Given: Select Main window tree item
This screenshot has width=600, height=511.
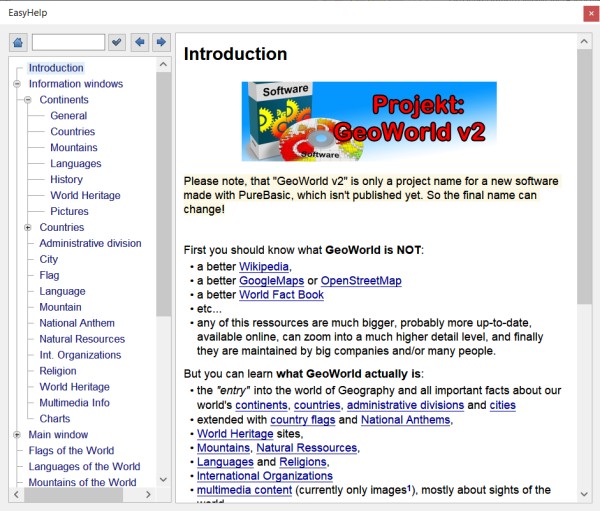Looking at the screenshot, I should coord(58,435).
